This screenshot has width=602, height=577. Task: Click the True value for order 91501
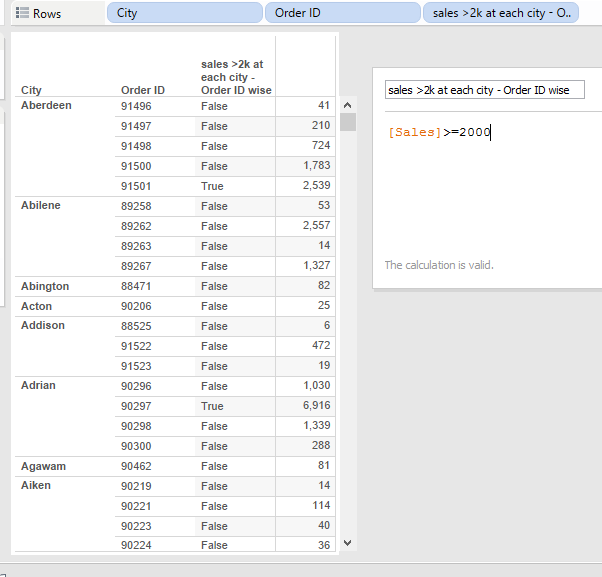pos(212,186)
